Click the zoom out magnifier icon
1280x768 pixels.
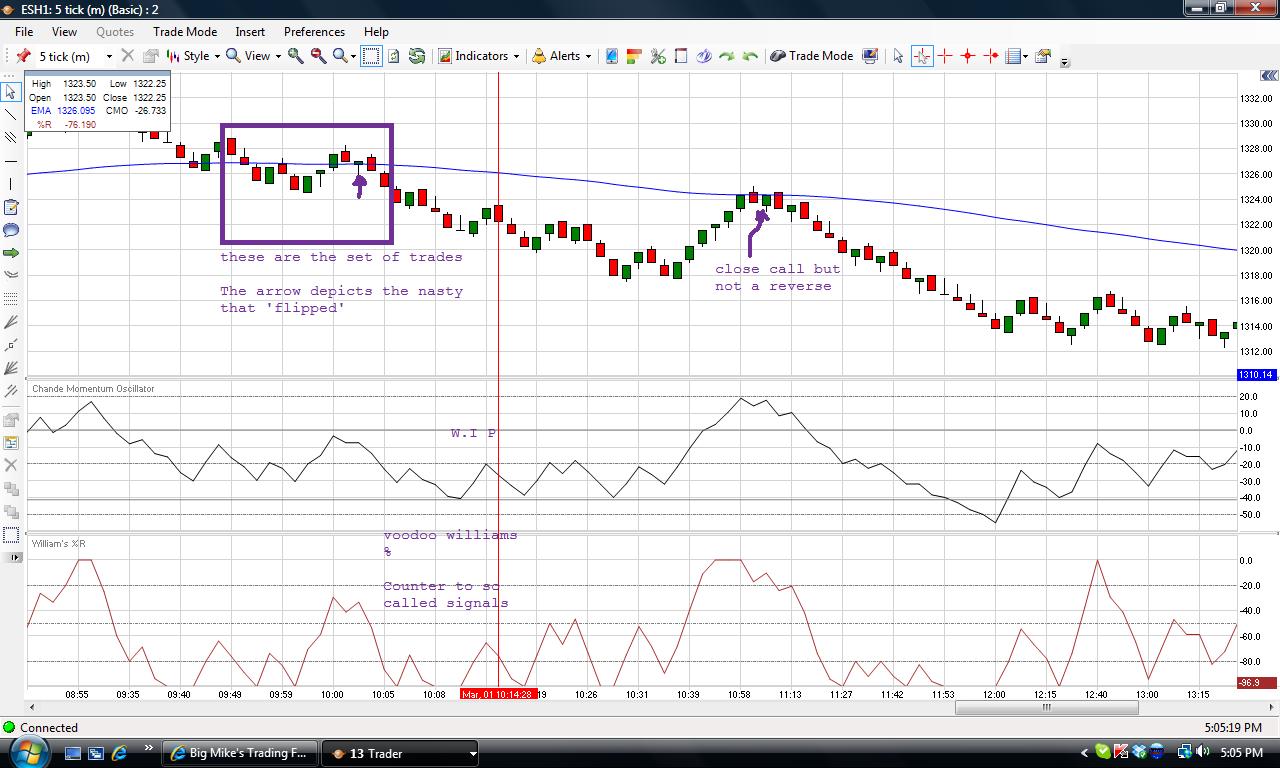pos(319,56)
